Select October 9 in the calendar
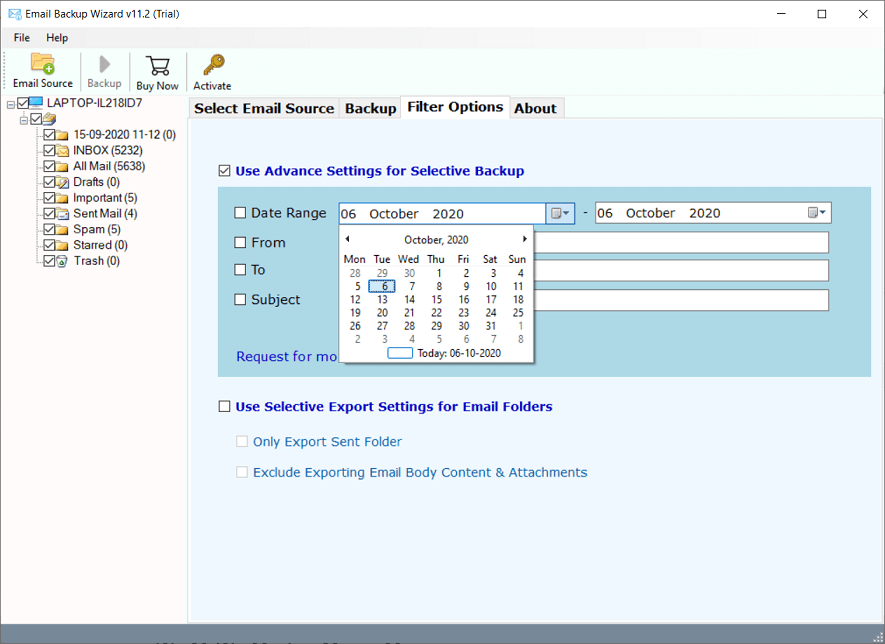The height and width of the screenshot is (644, 885). tap(462, 285)
